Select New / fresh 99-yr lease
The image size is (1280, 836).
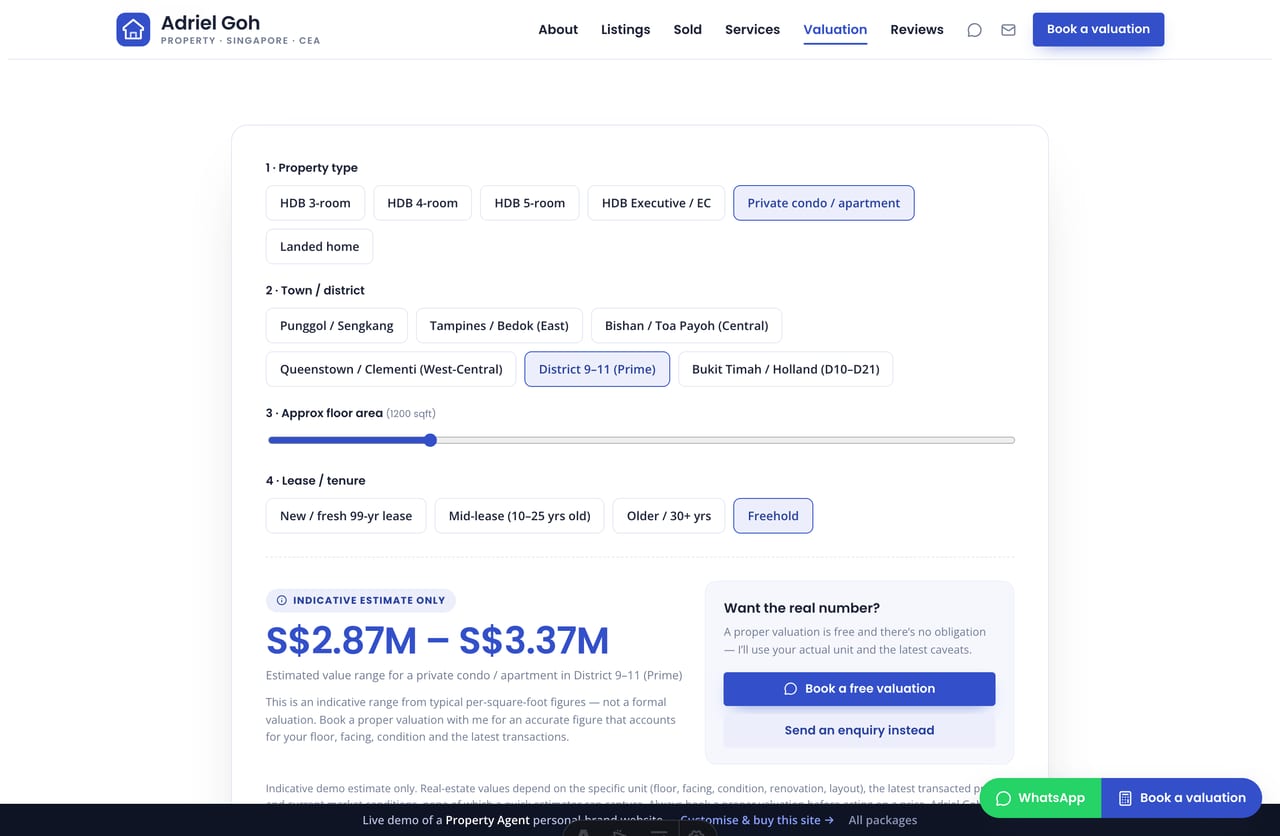click(x=346, y=516)
